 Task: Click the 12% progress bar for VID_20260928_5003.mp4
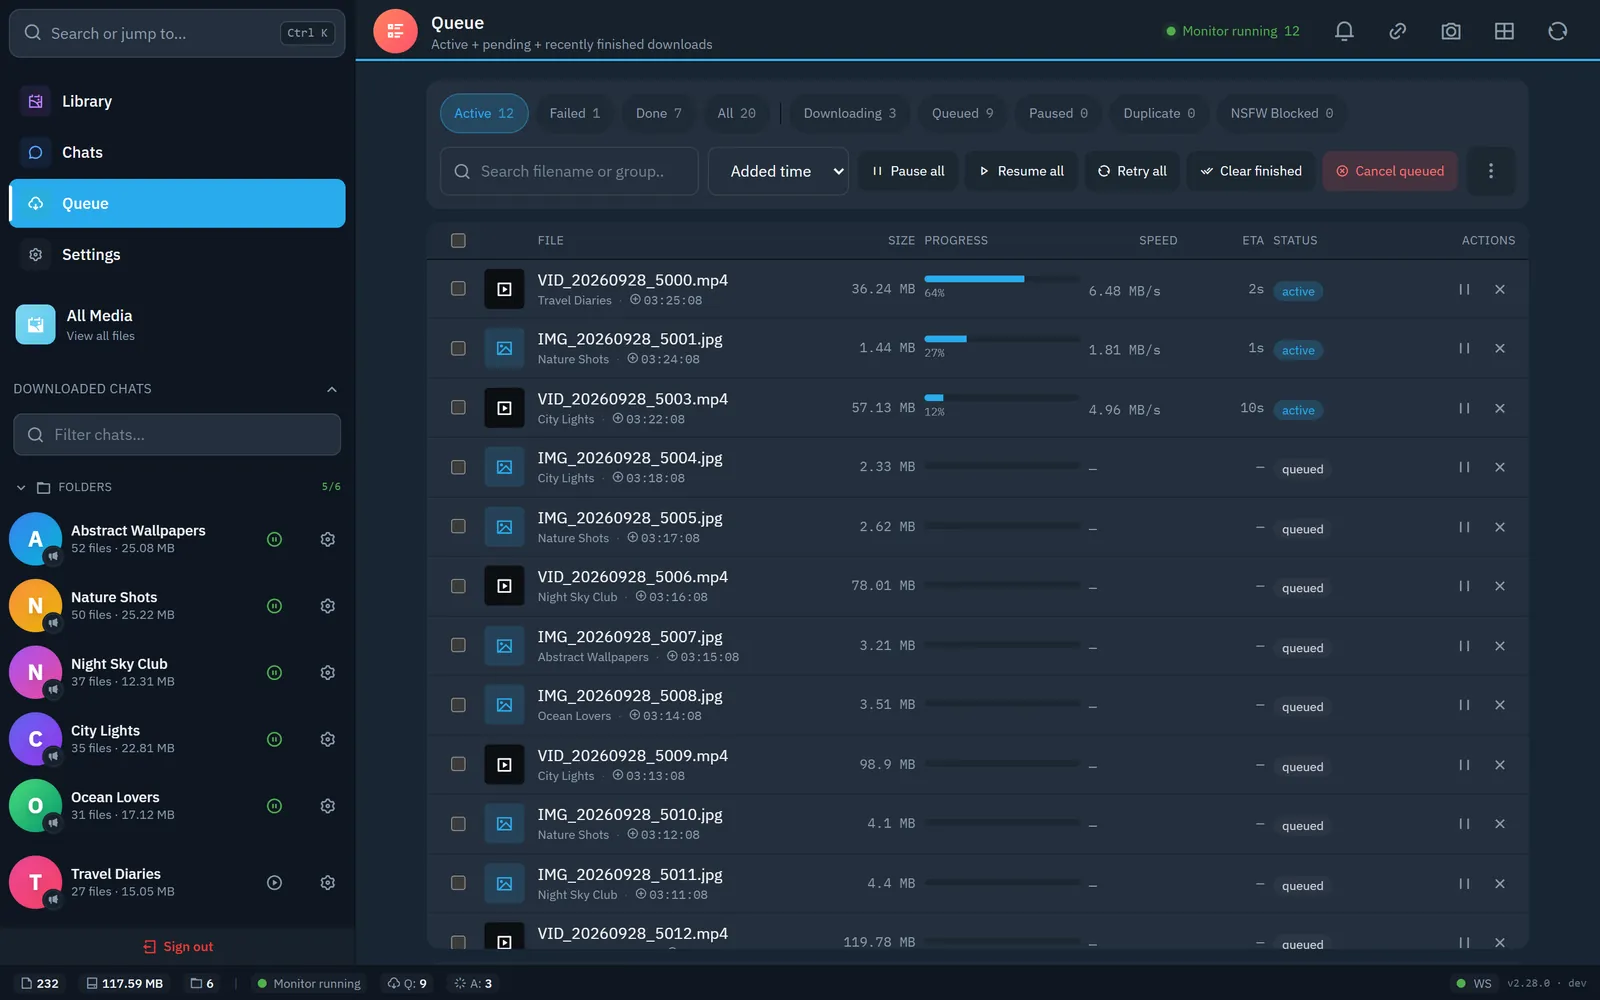coord(1001,398)
